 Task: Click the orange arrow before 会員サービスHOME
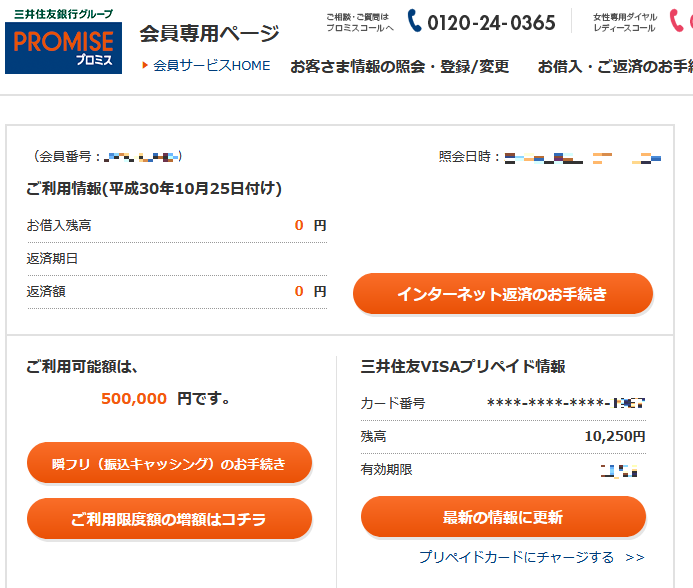pos(145,65)
